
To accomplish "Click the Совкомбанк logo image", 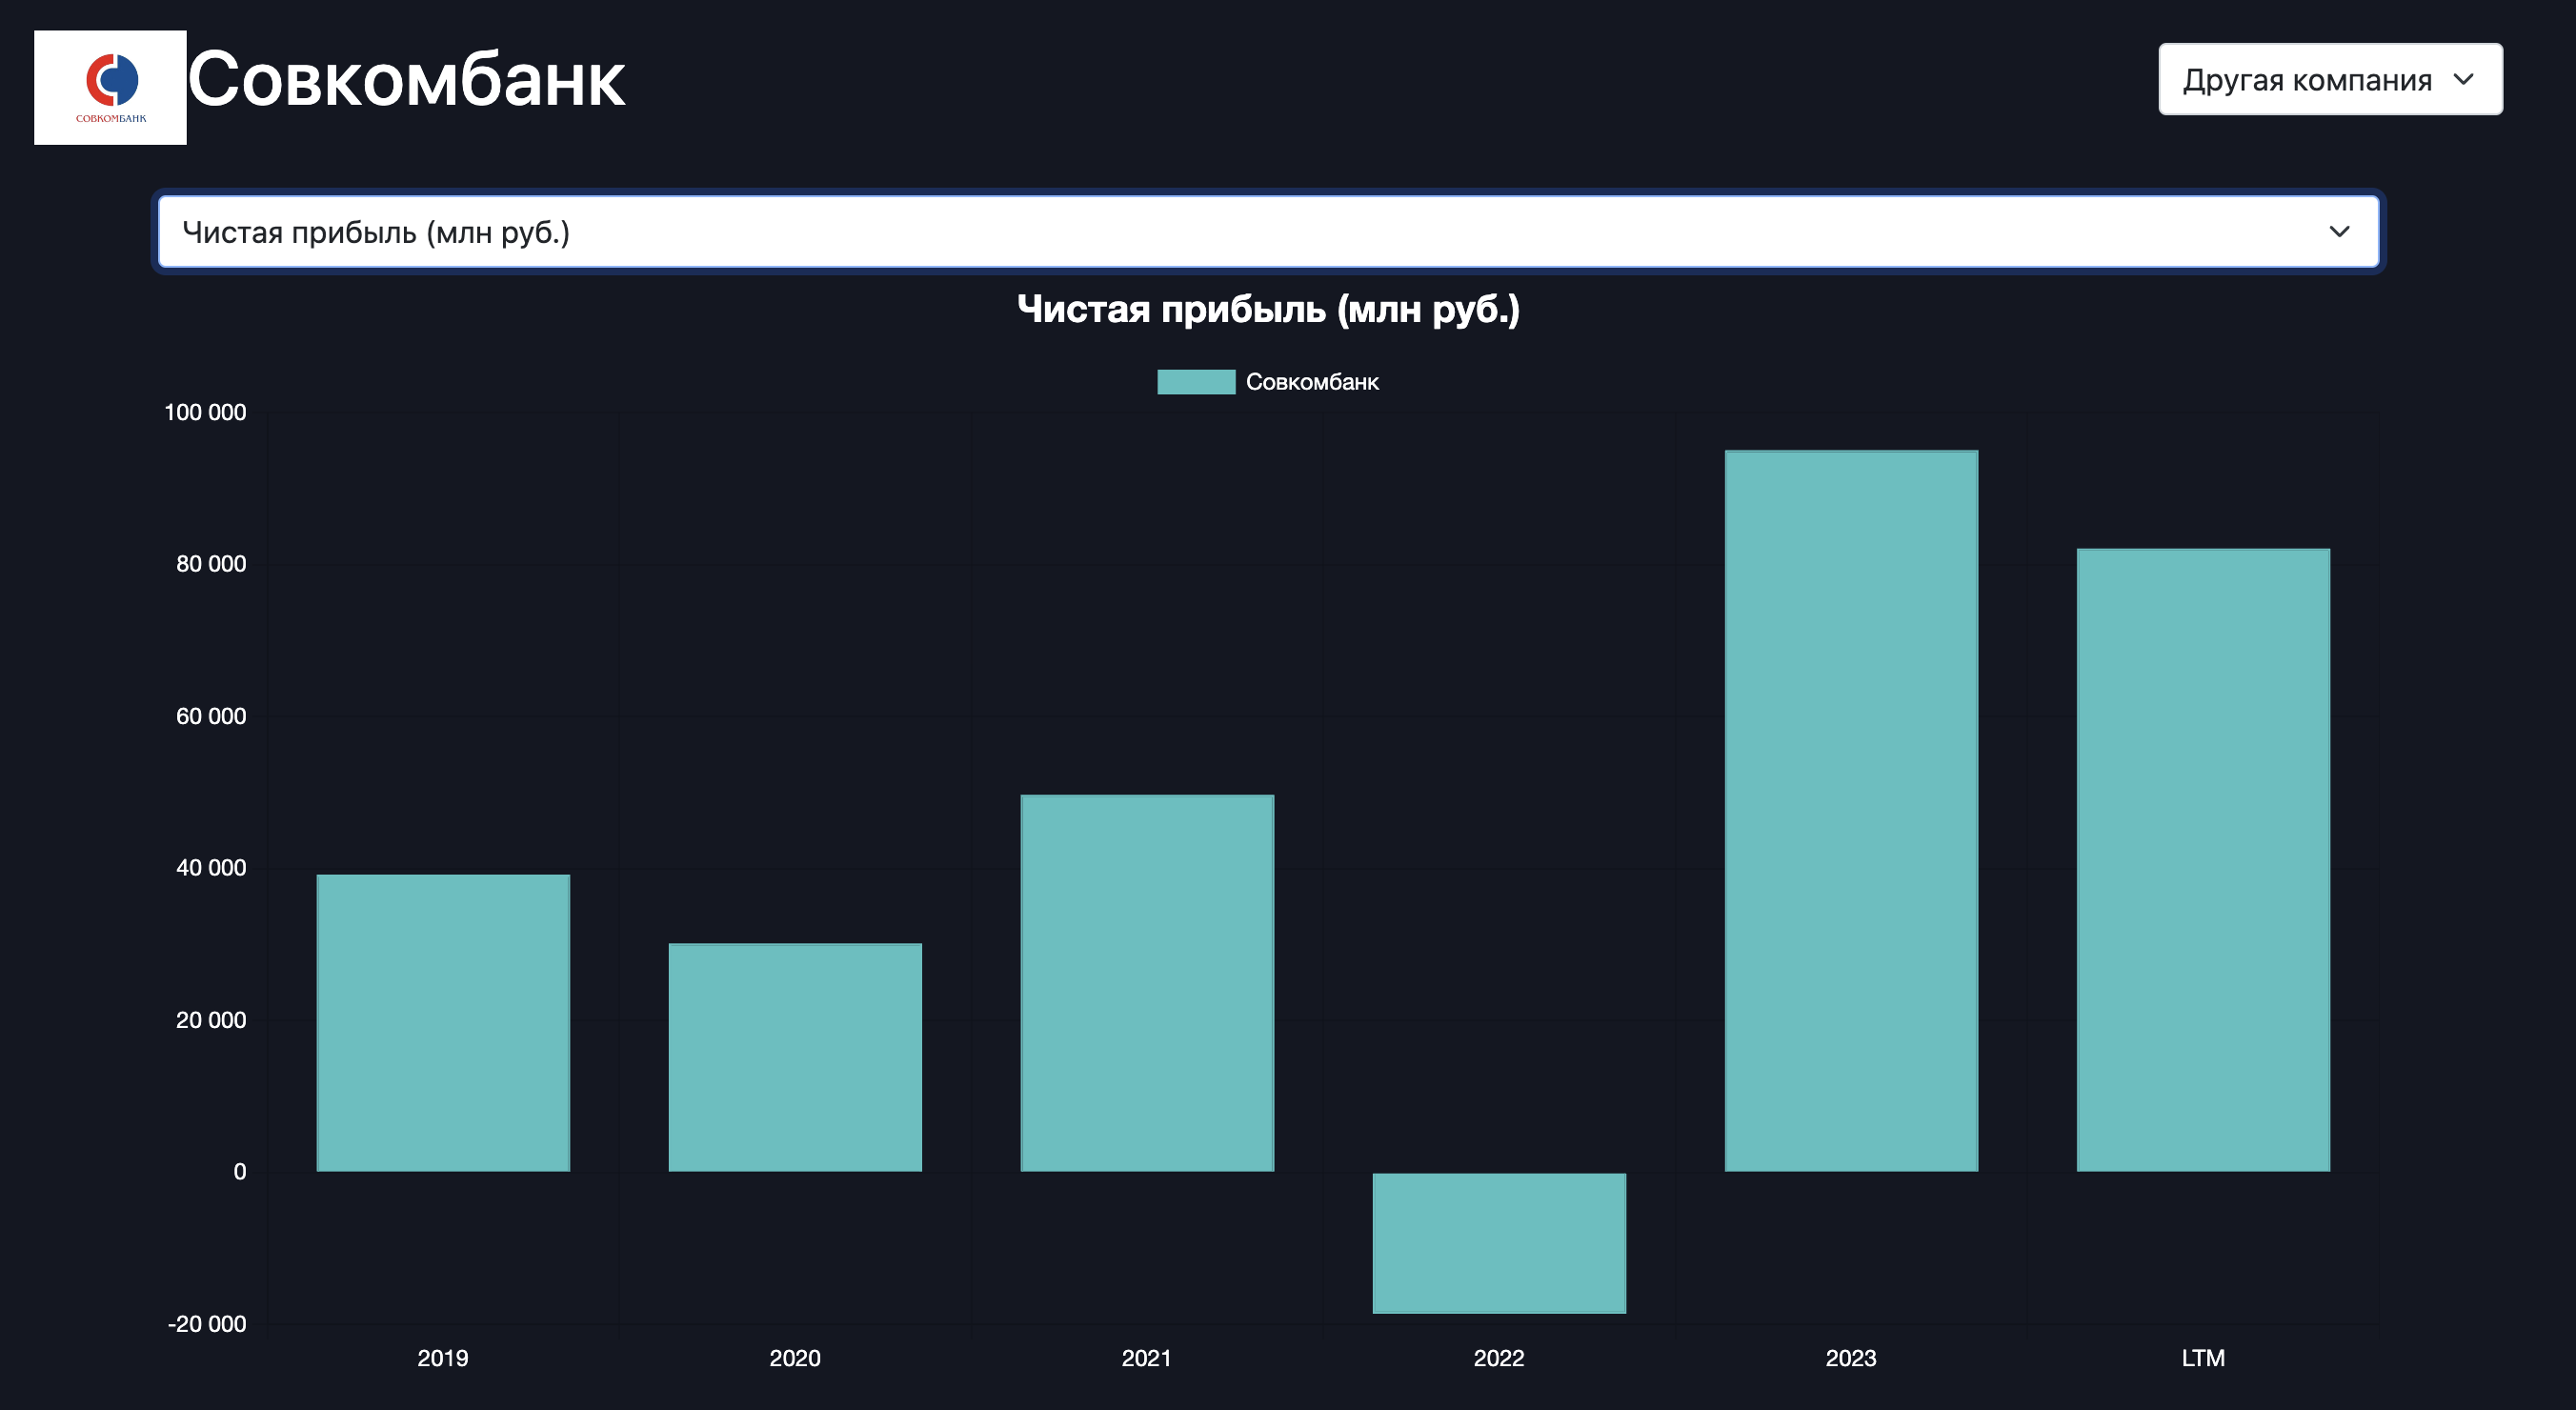I will (x=110, y=87).
